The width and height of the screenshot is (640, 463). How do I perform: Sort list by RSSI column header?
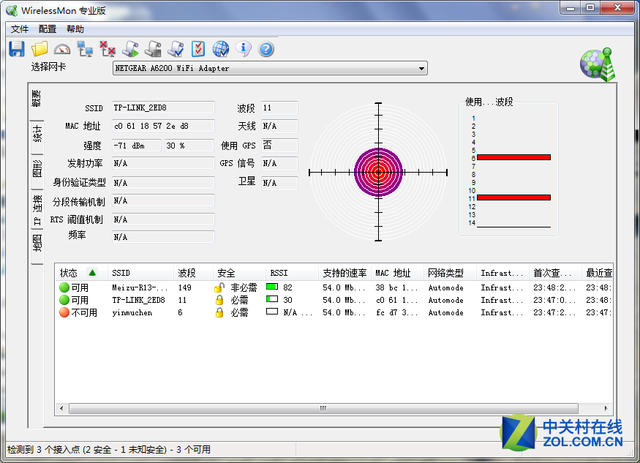[x=292, y=273]
